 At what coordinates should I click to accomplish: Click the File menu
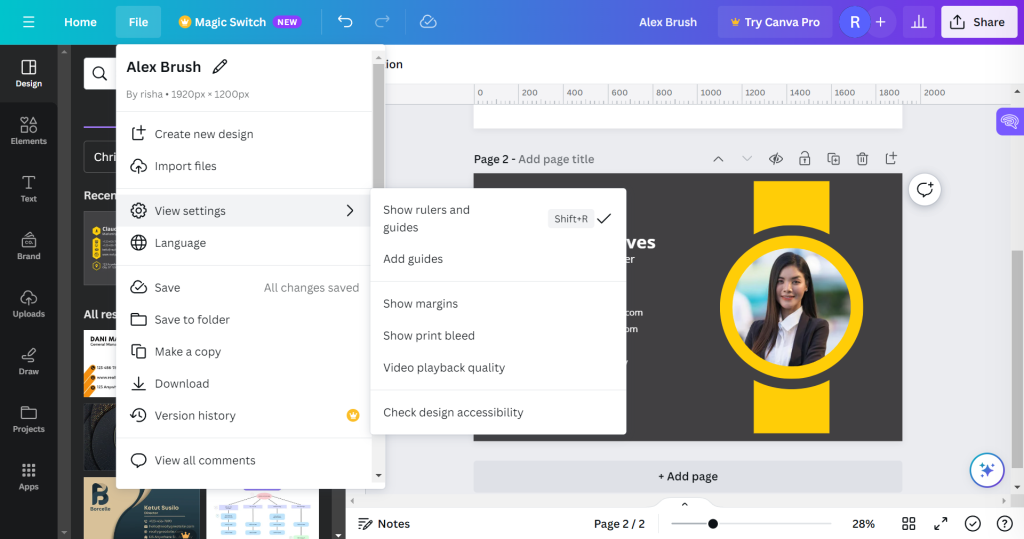[138, 22]
